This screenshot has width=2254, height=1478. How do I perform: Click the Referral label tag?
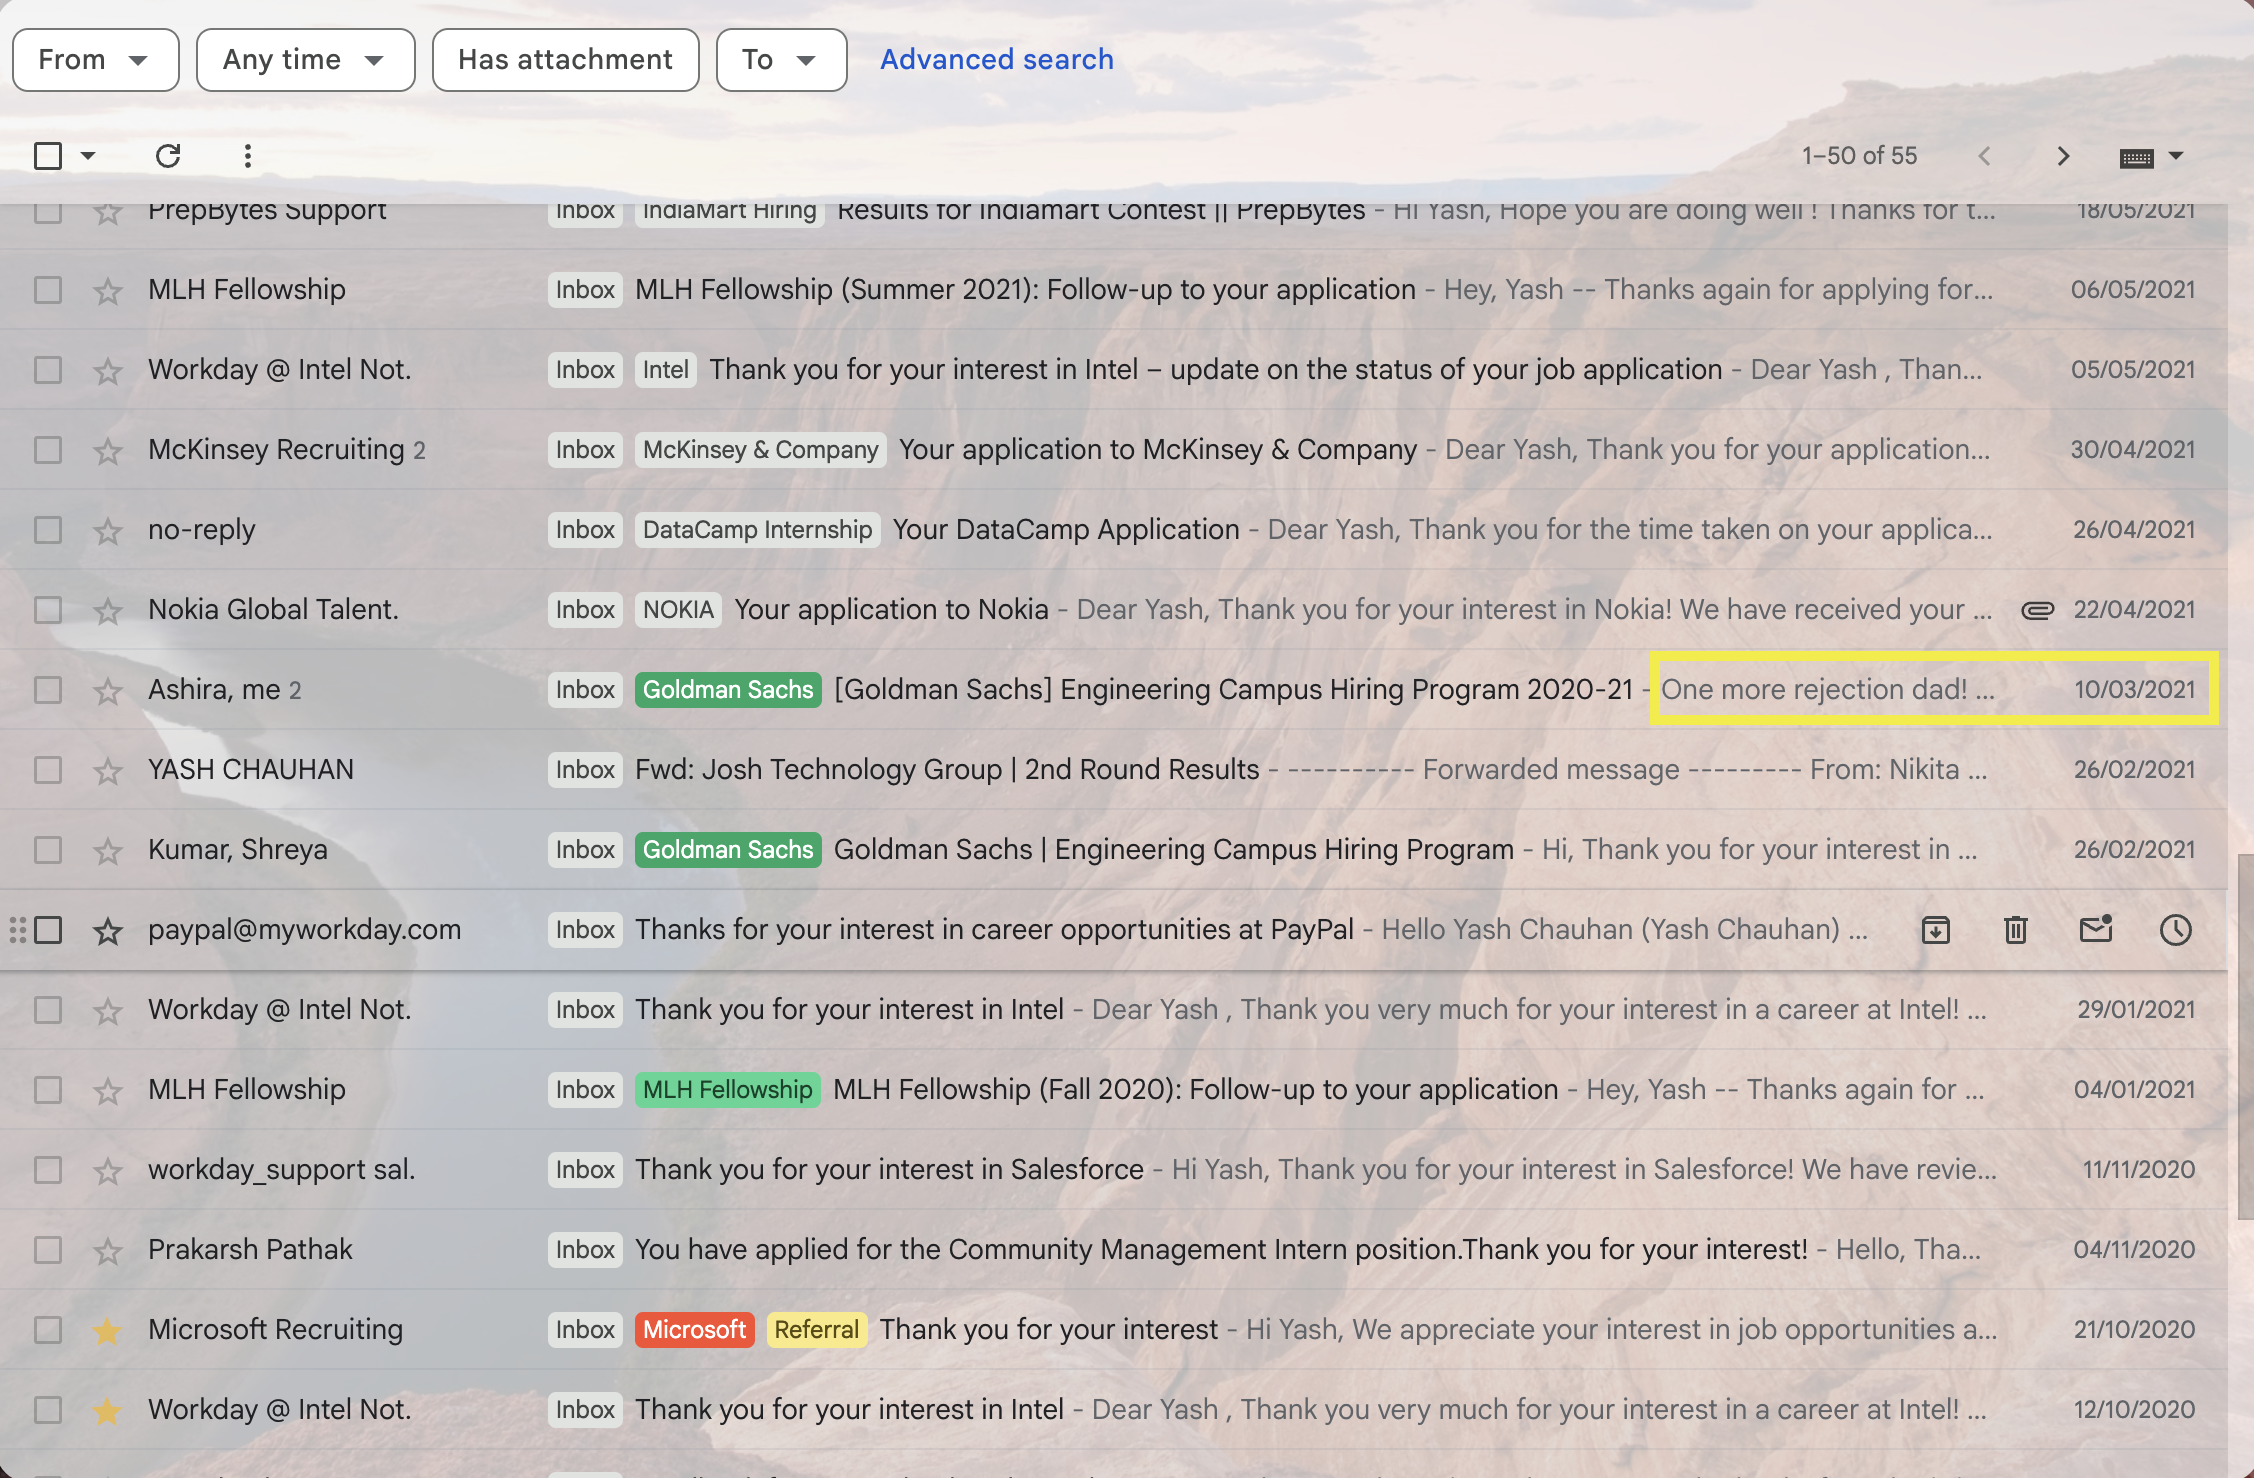817,1330
